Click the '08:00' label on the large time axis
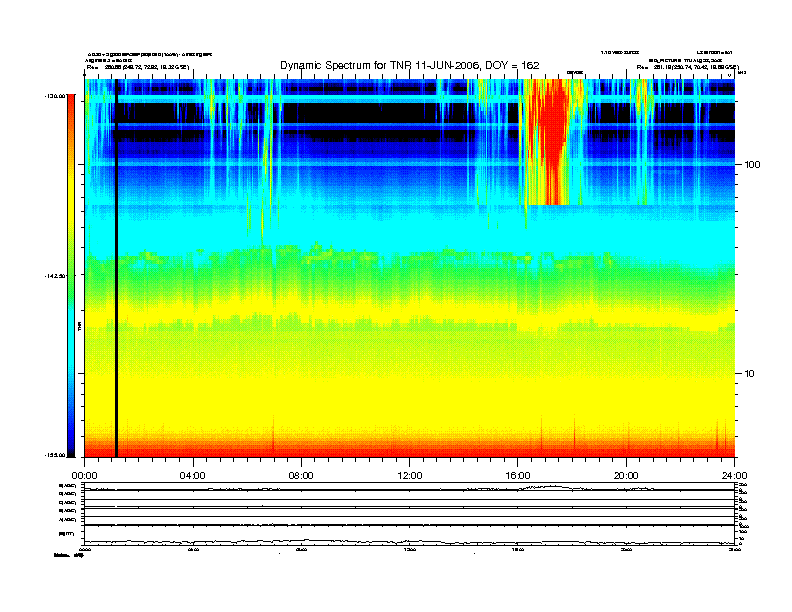This screenshot has width=792, height=612. pos(301,476)
